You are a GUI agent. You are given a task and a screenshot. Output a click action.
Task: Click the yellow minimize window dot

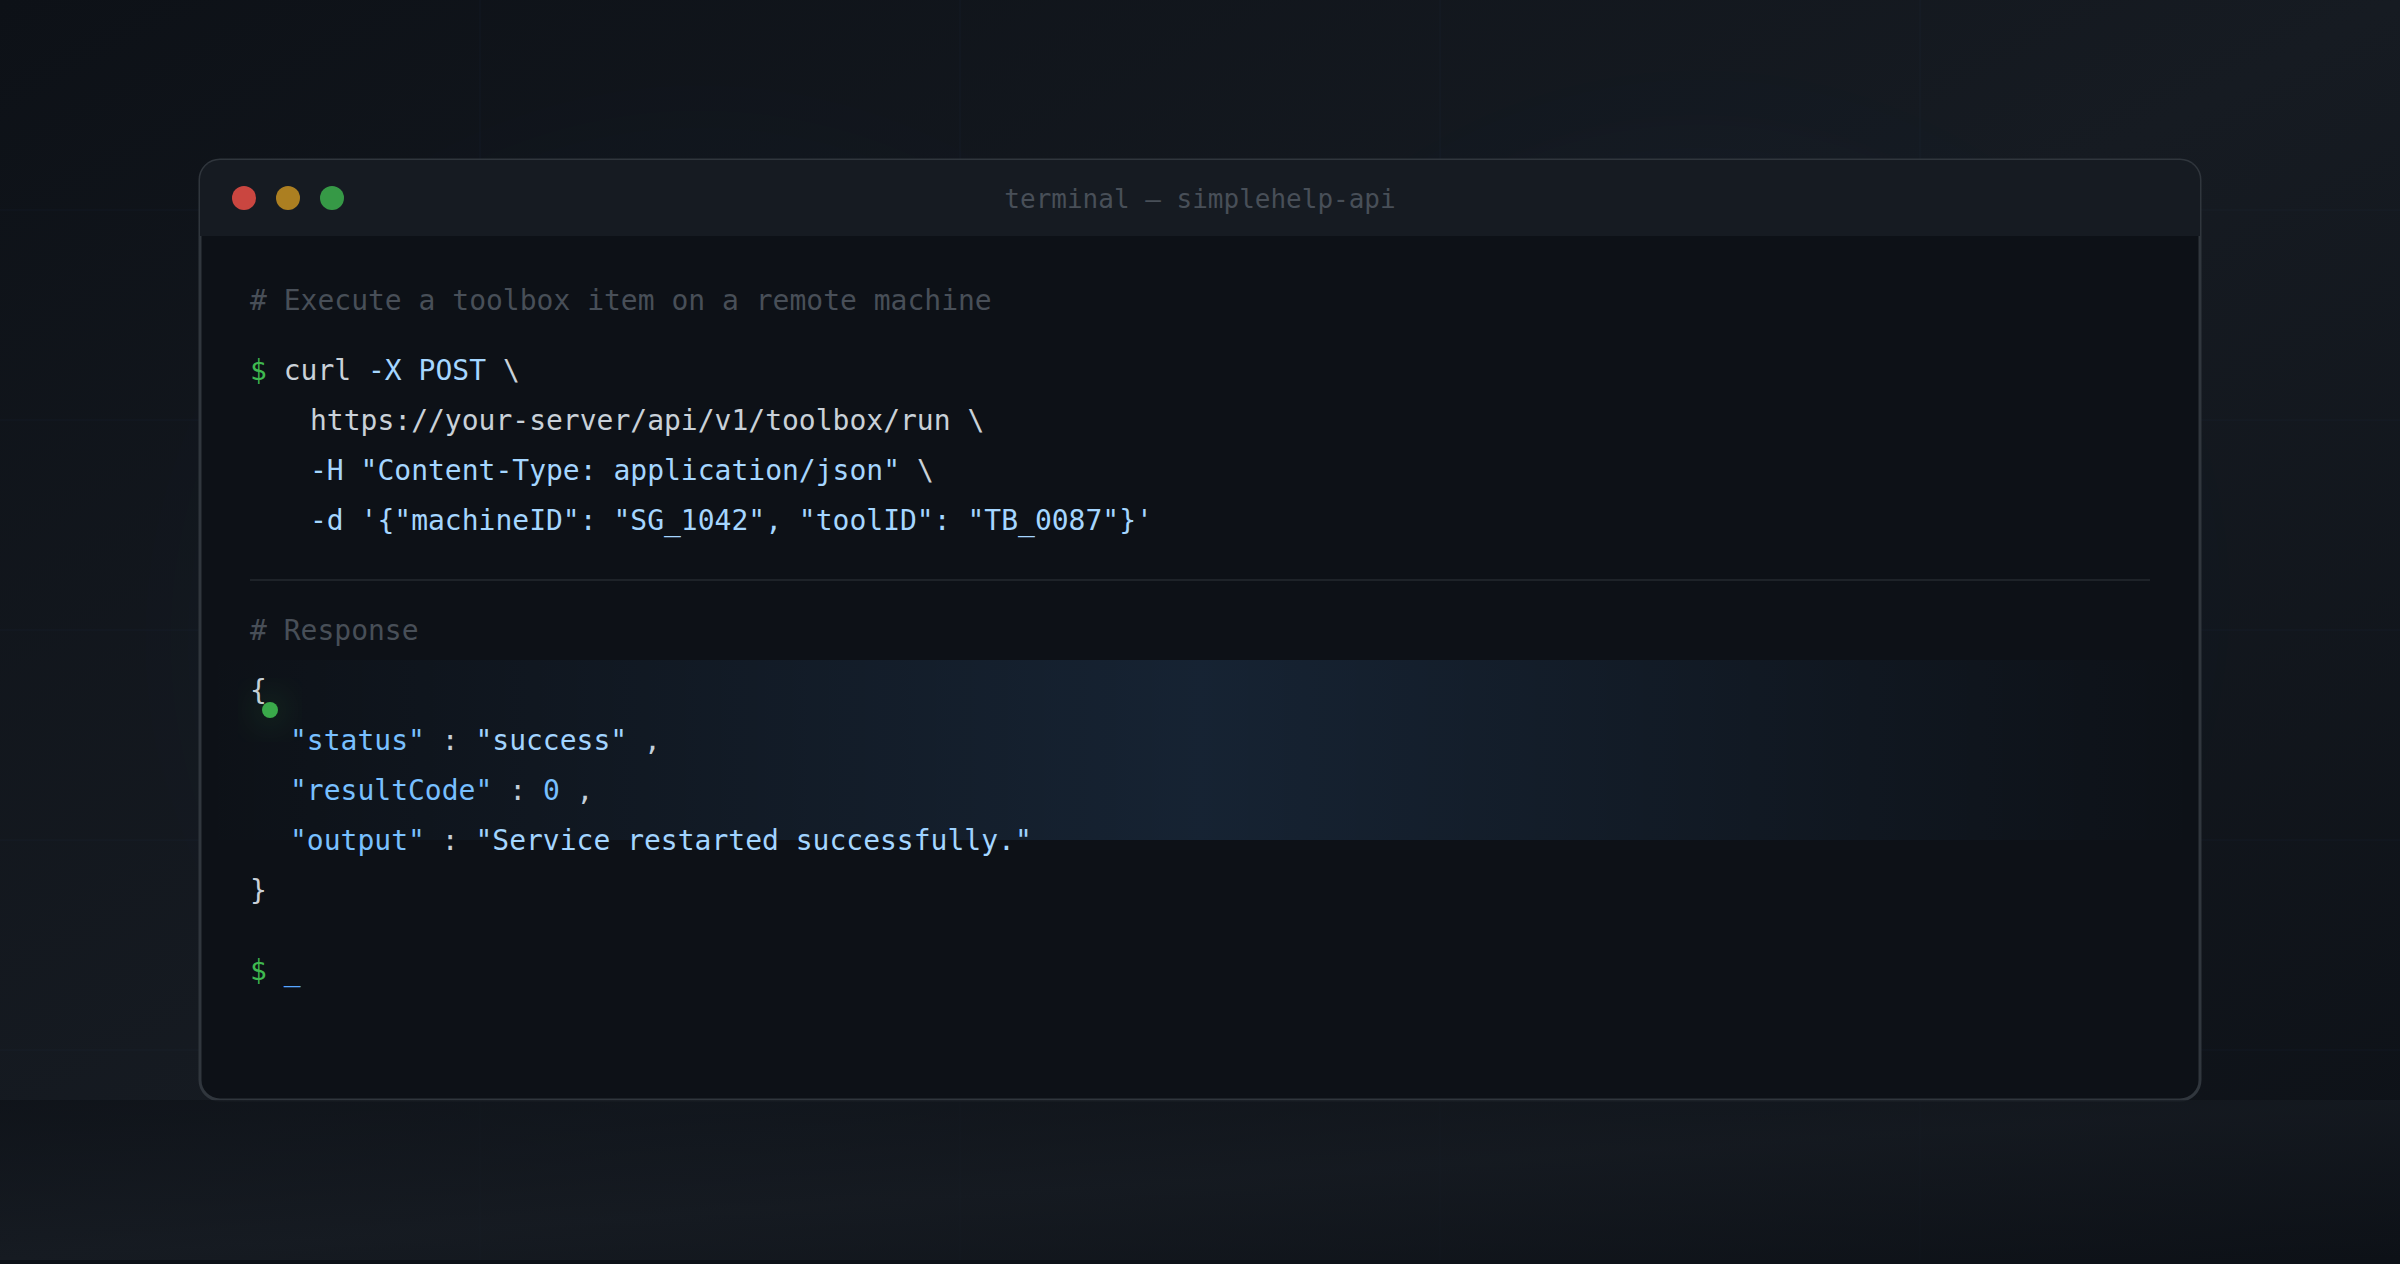[288, 198]
